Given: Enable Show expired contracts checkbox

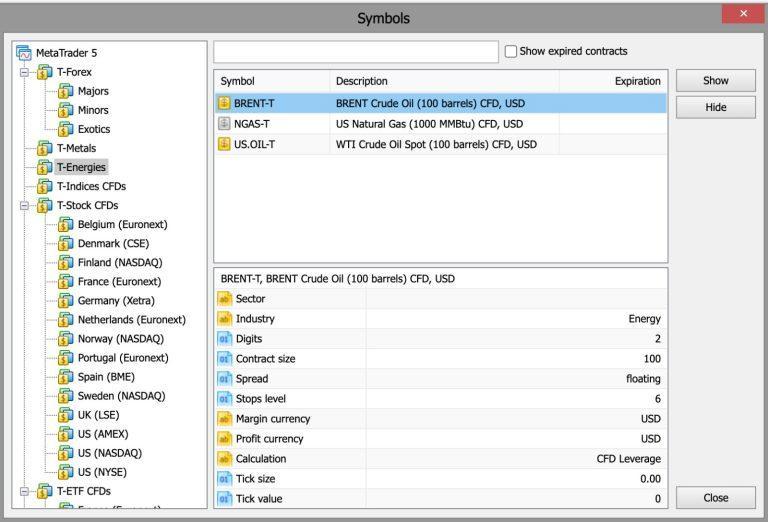Looking at the screenshot, I should 511,51.
